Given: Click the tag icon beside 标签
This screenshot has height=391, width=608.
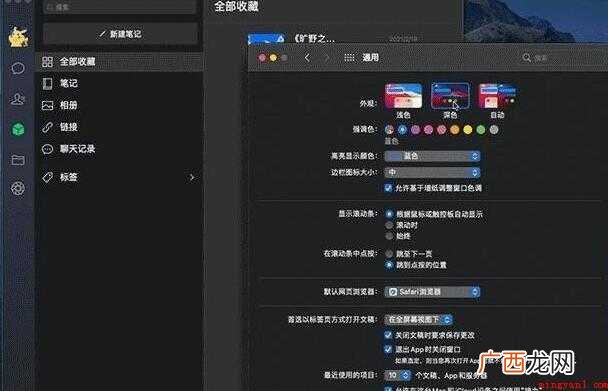Looking at the screenshot, I should (x=47, y=178).
